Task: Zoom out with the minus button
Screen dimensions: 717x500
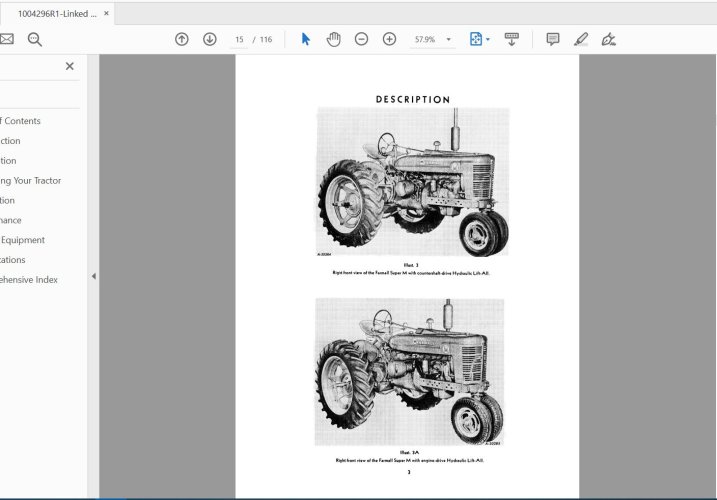Action: point(361,39)
